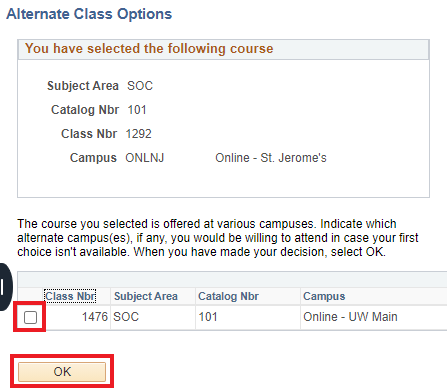Click the ONLNJ campus code
This screenshot has width=447, height=390.
pyautogui.click(x=145, y=158)
